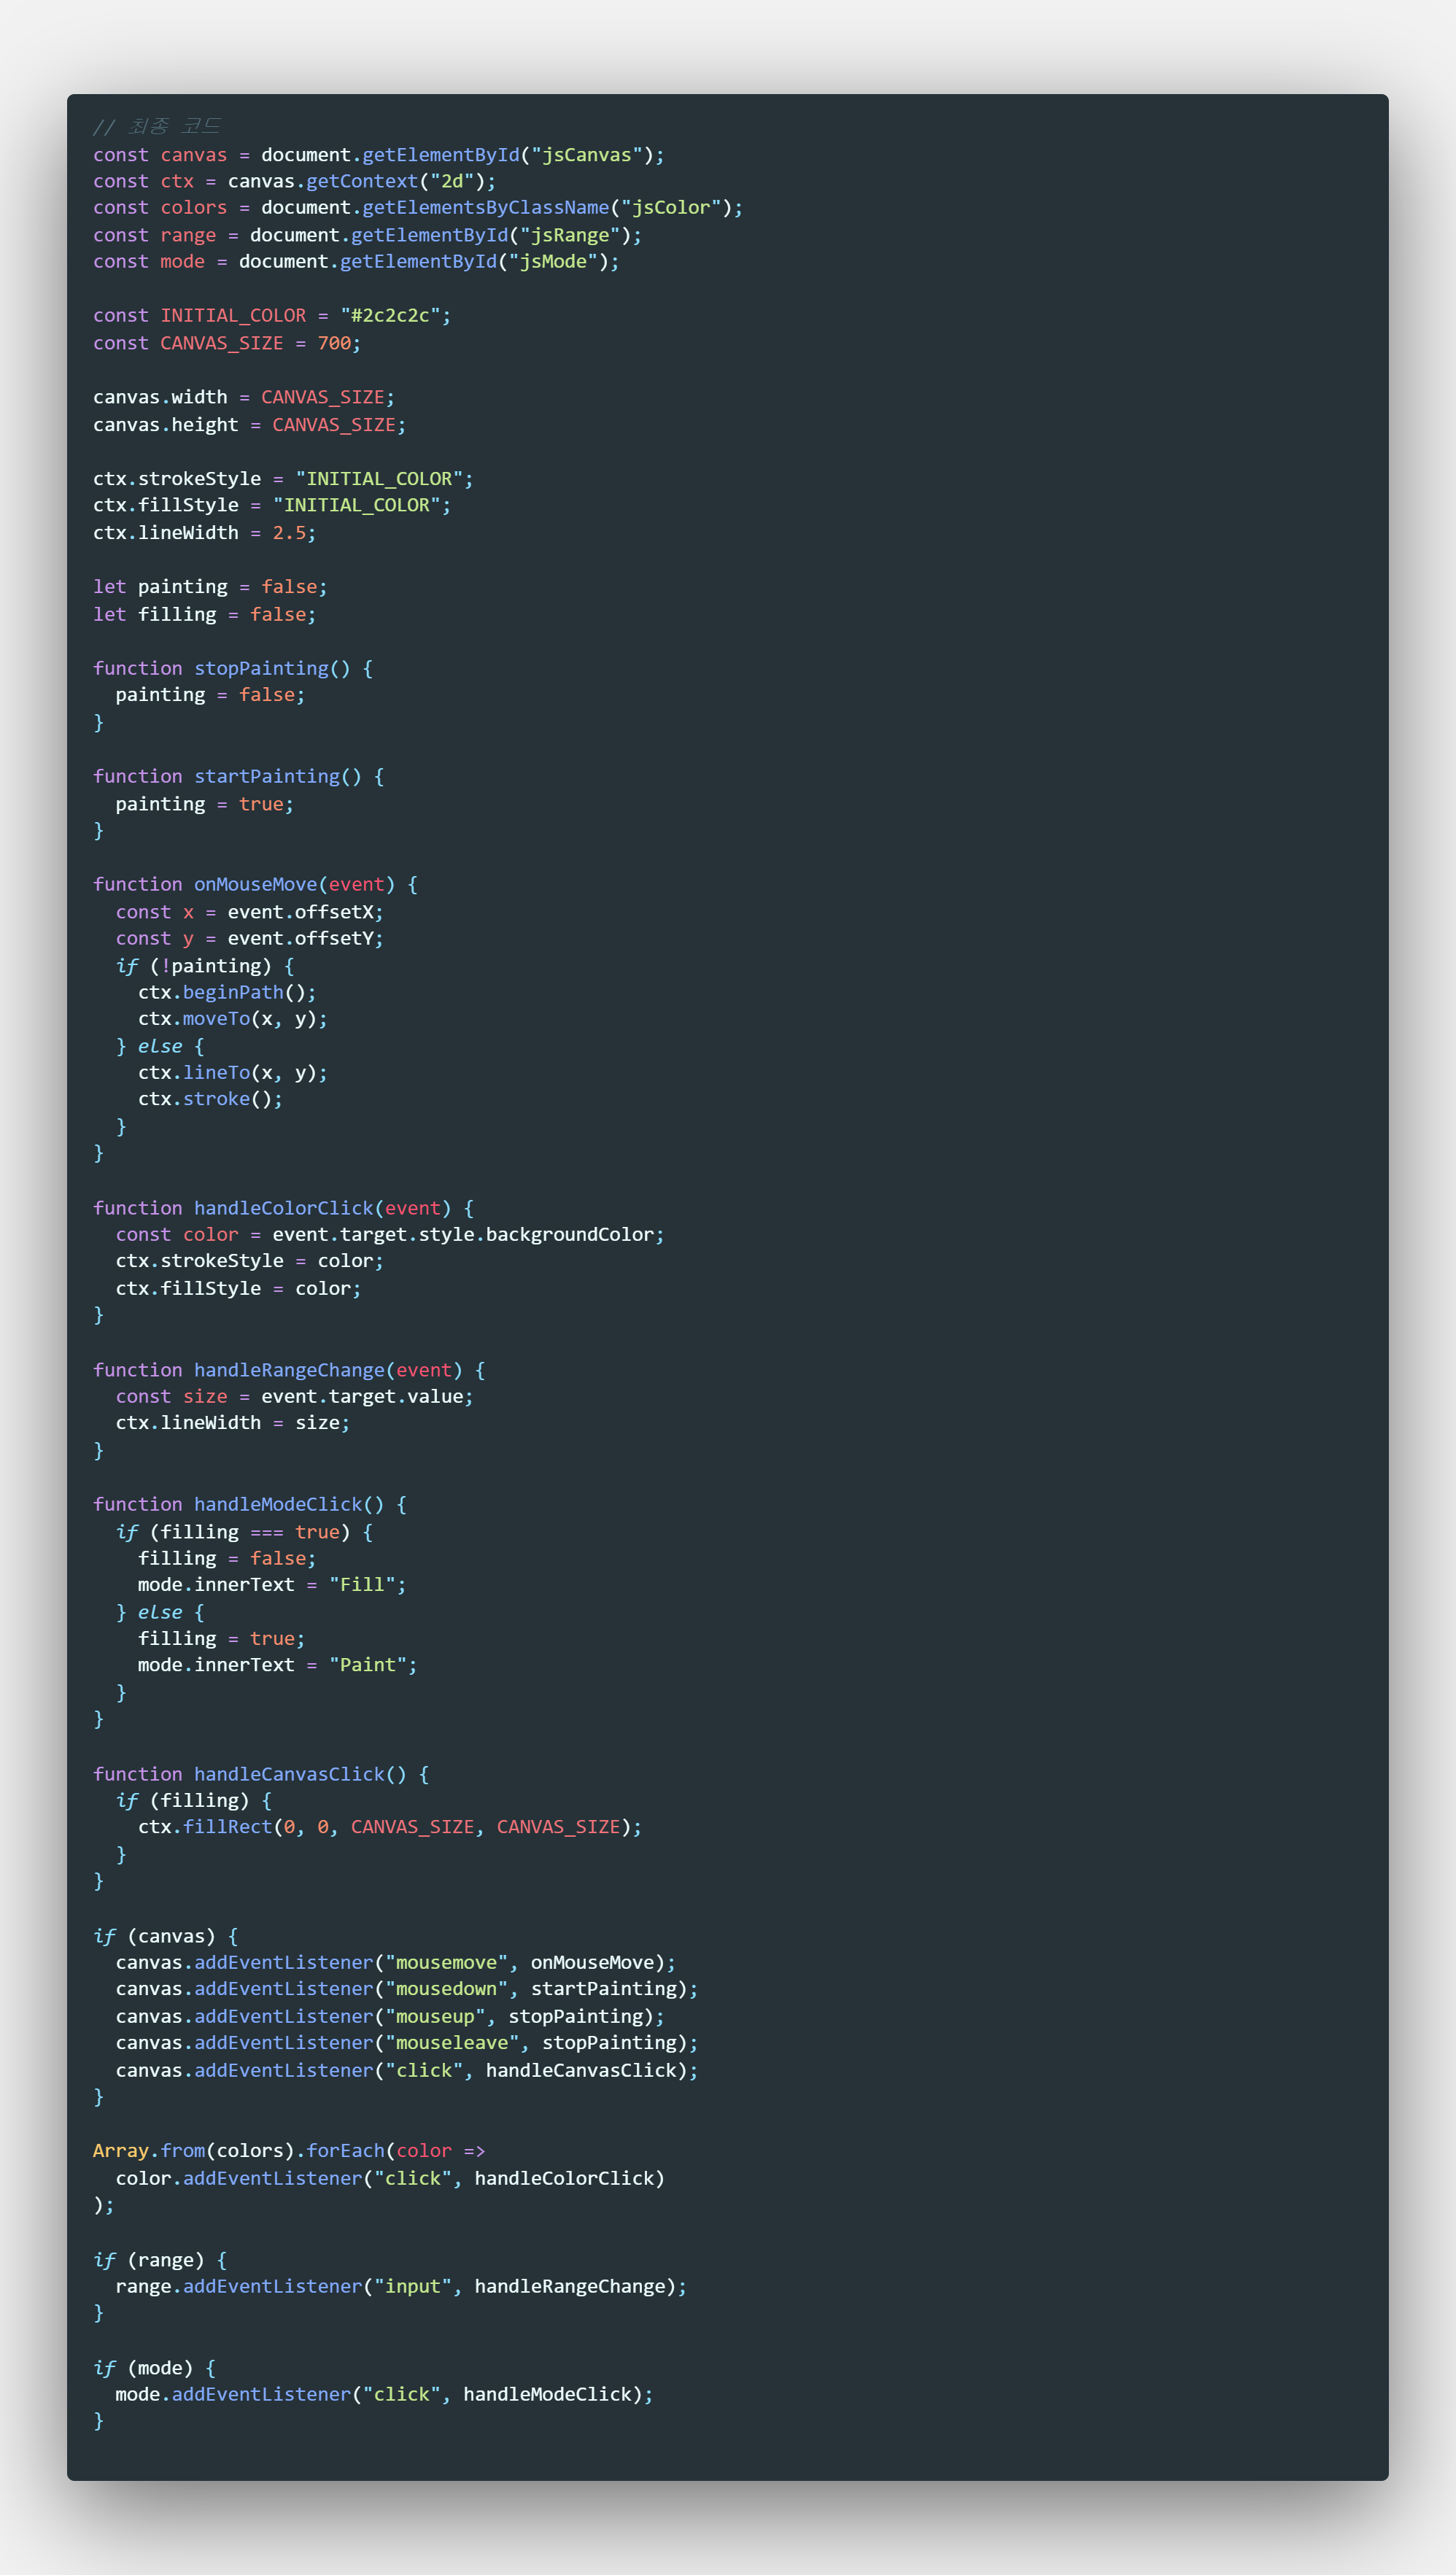Click the value 700 for CANVAS_SIZE

click(x=334, y=343)
